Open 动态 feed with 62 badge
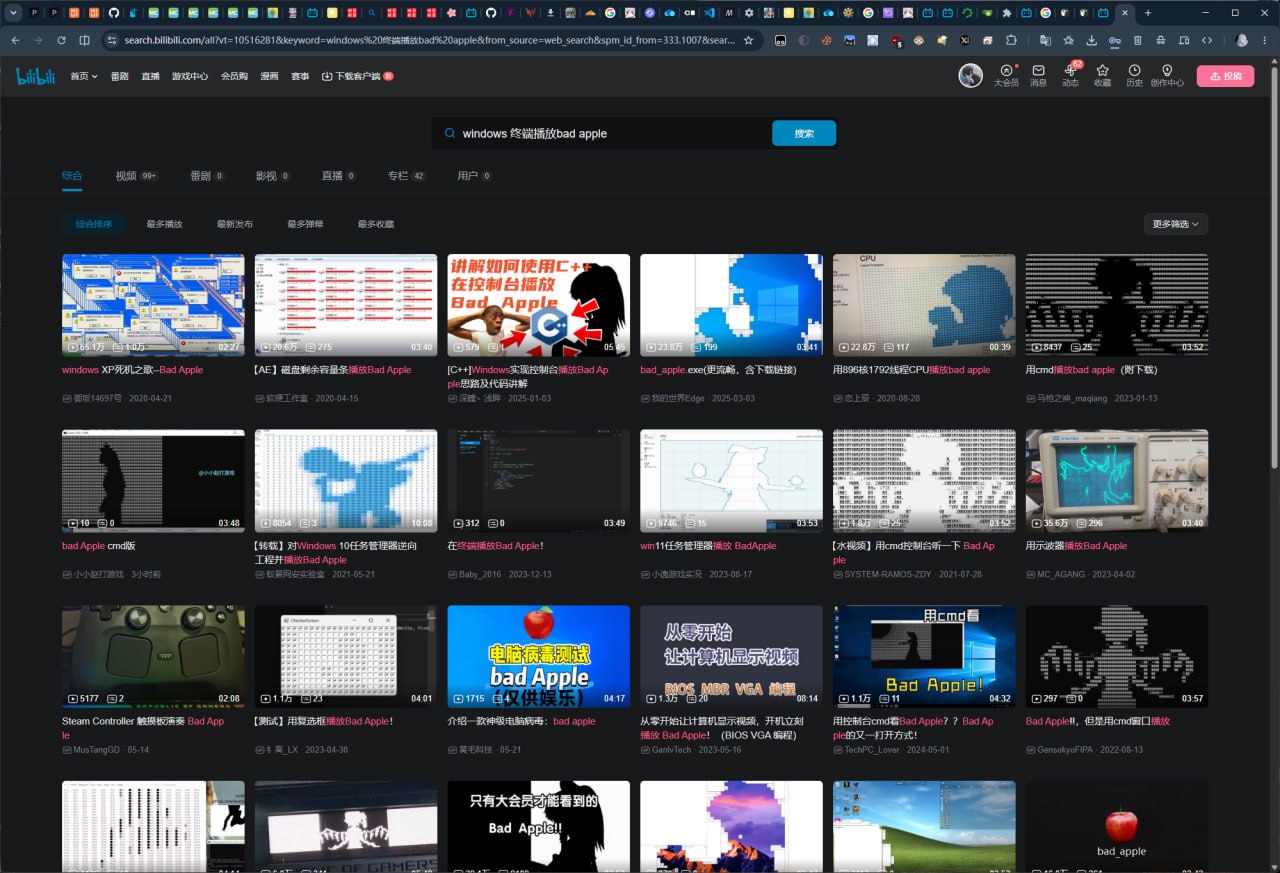Screen dimensions: 1280x873 (1070, 76)
